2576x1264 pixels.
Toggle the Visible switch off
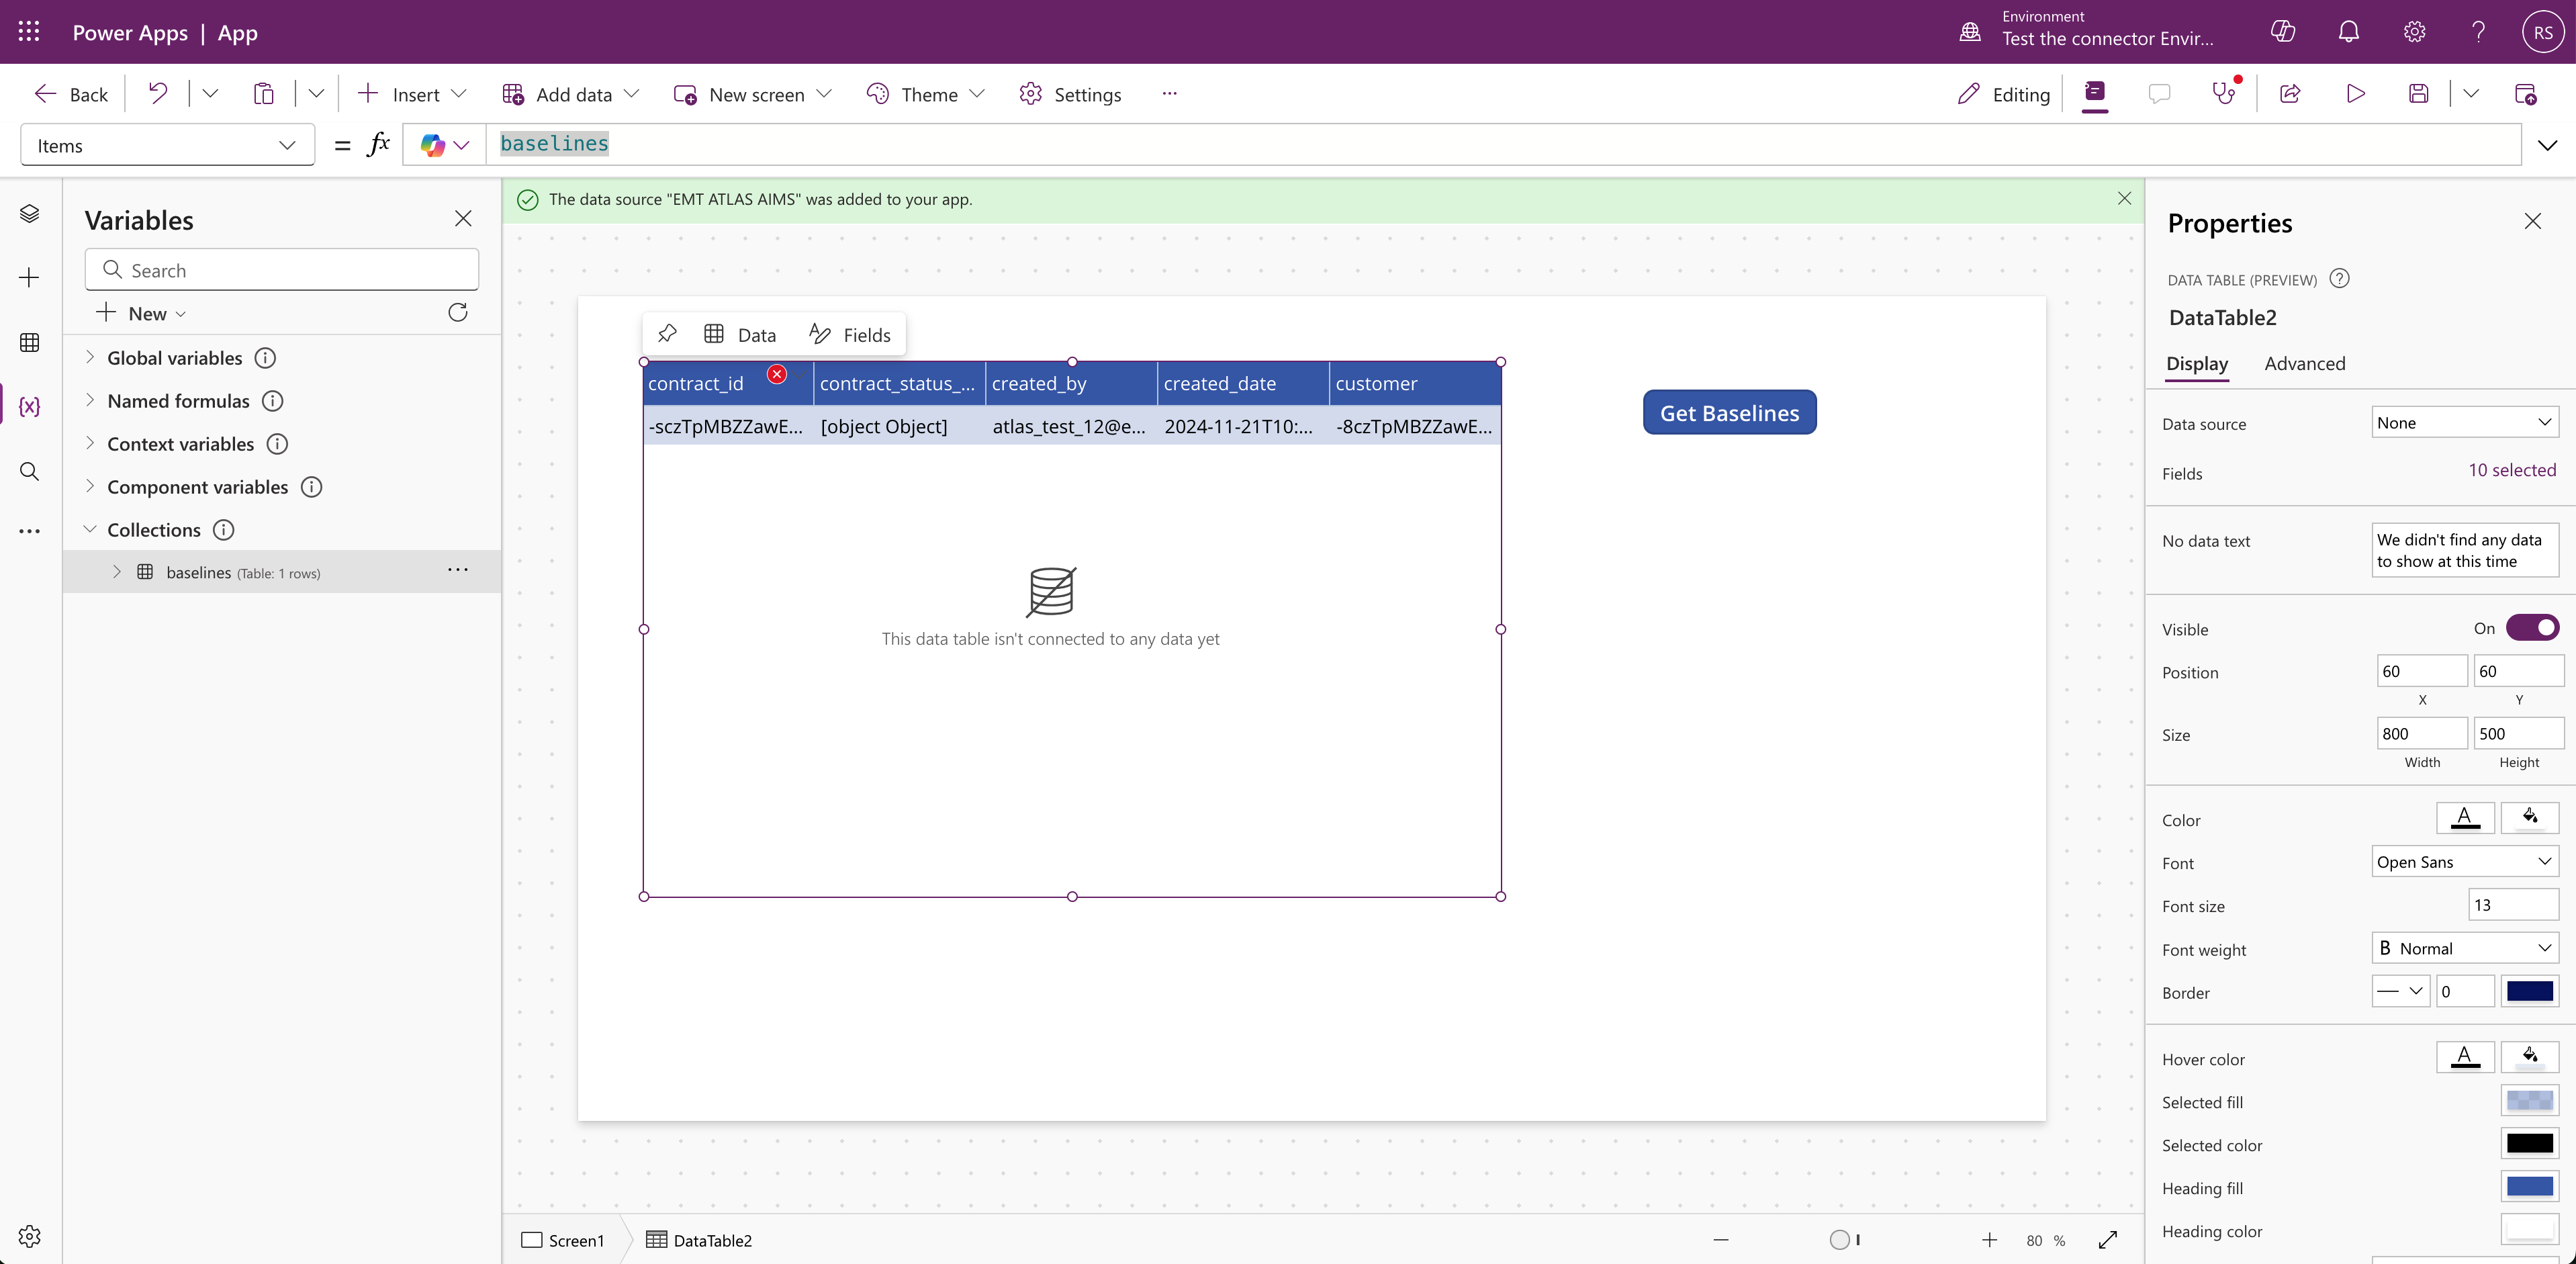(2532, 628)
